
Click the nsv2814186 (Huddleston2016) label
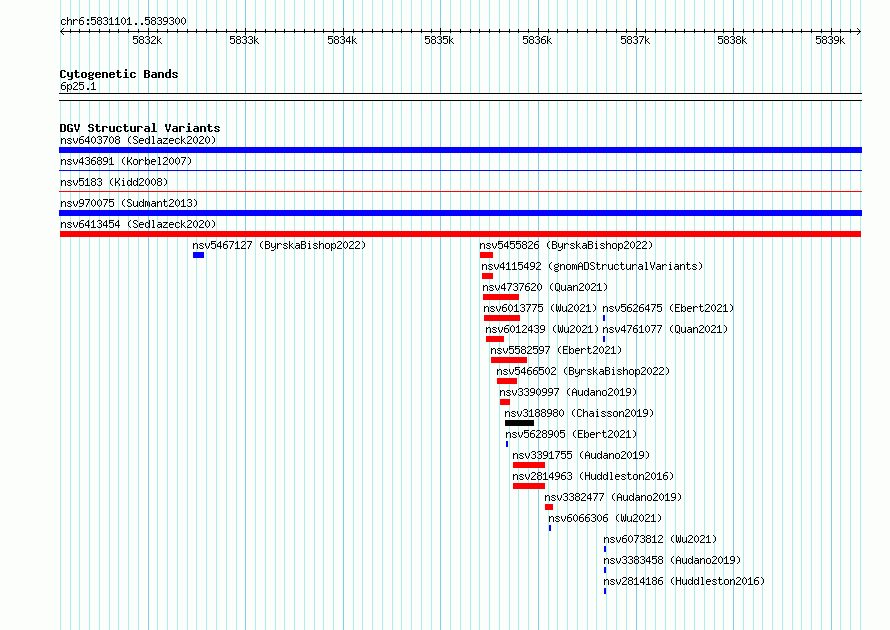[x=684, y=581]
